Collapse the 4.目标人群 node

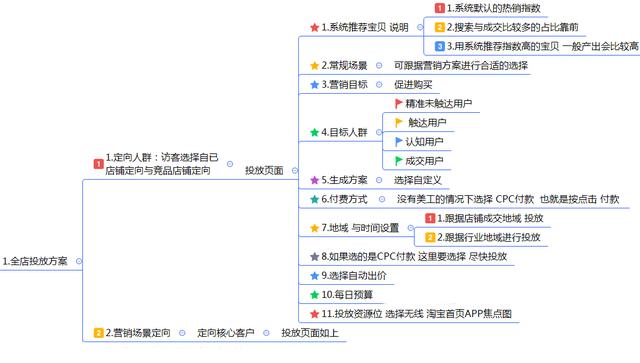click(379, 132)
